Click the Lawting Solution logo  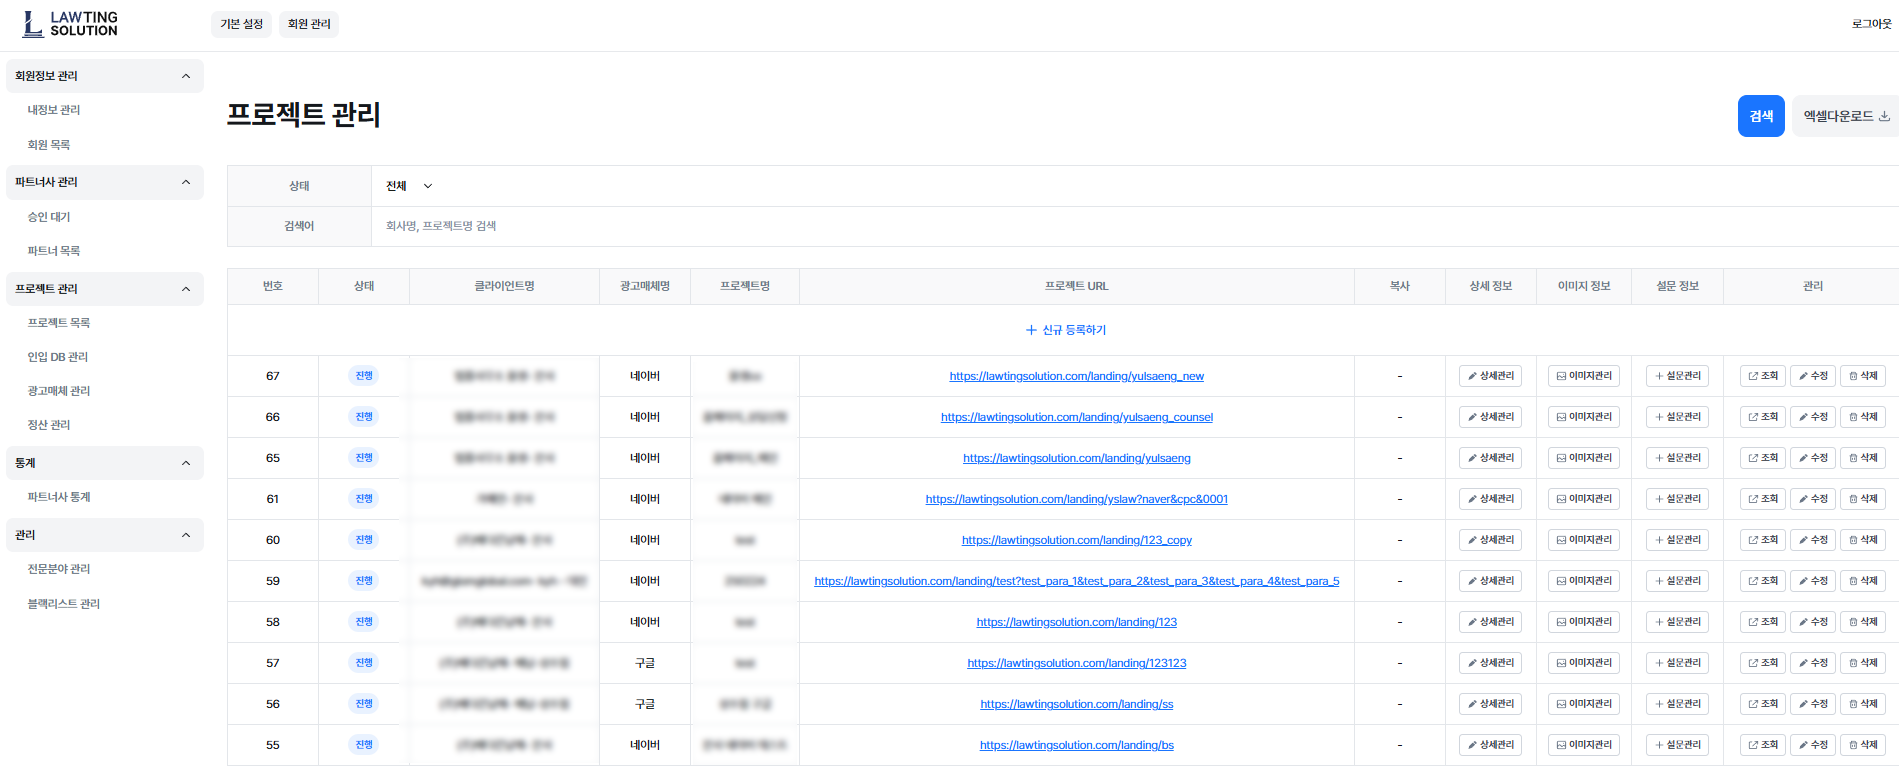point(70,24)
